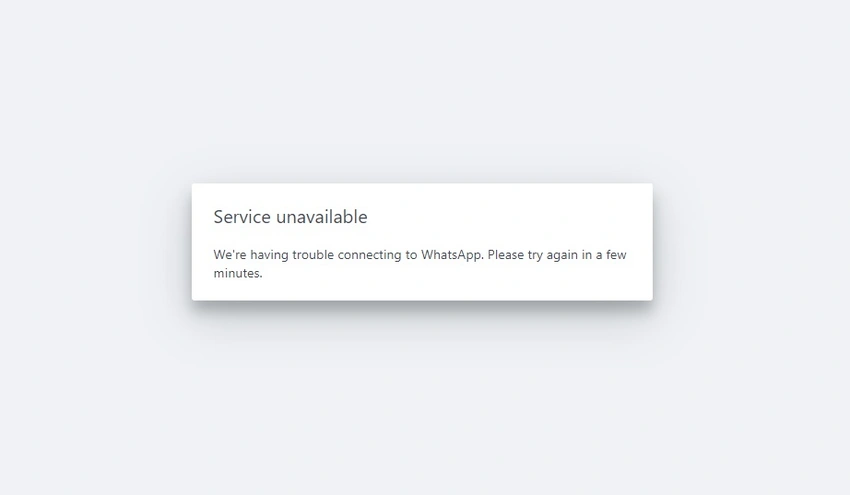Click the word "to" before WhatsApp
Screen dimensions: 850x495
point(411,255)
